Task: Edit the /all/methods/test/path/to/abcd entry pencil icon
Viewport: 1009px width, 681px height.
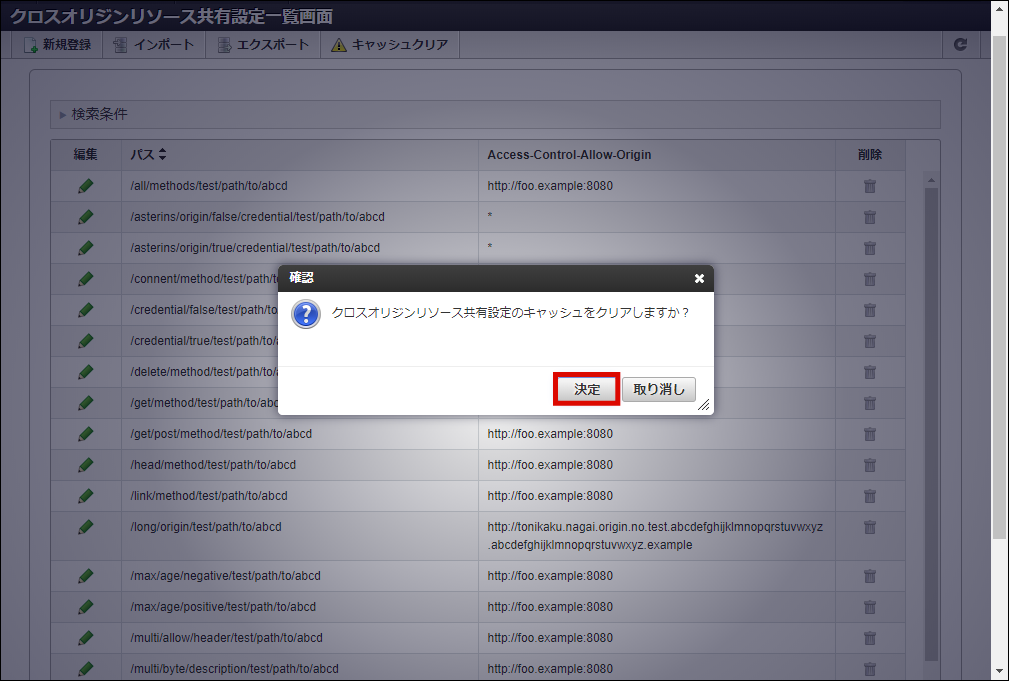Action: pos(86,185)
